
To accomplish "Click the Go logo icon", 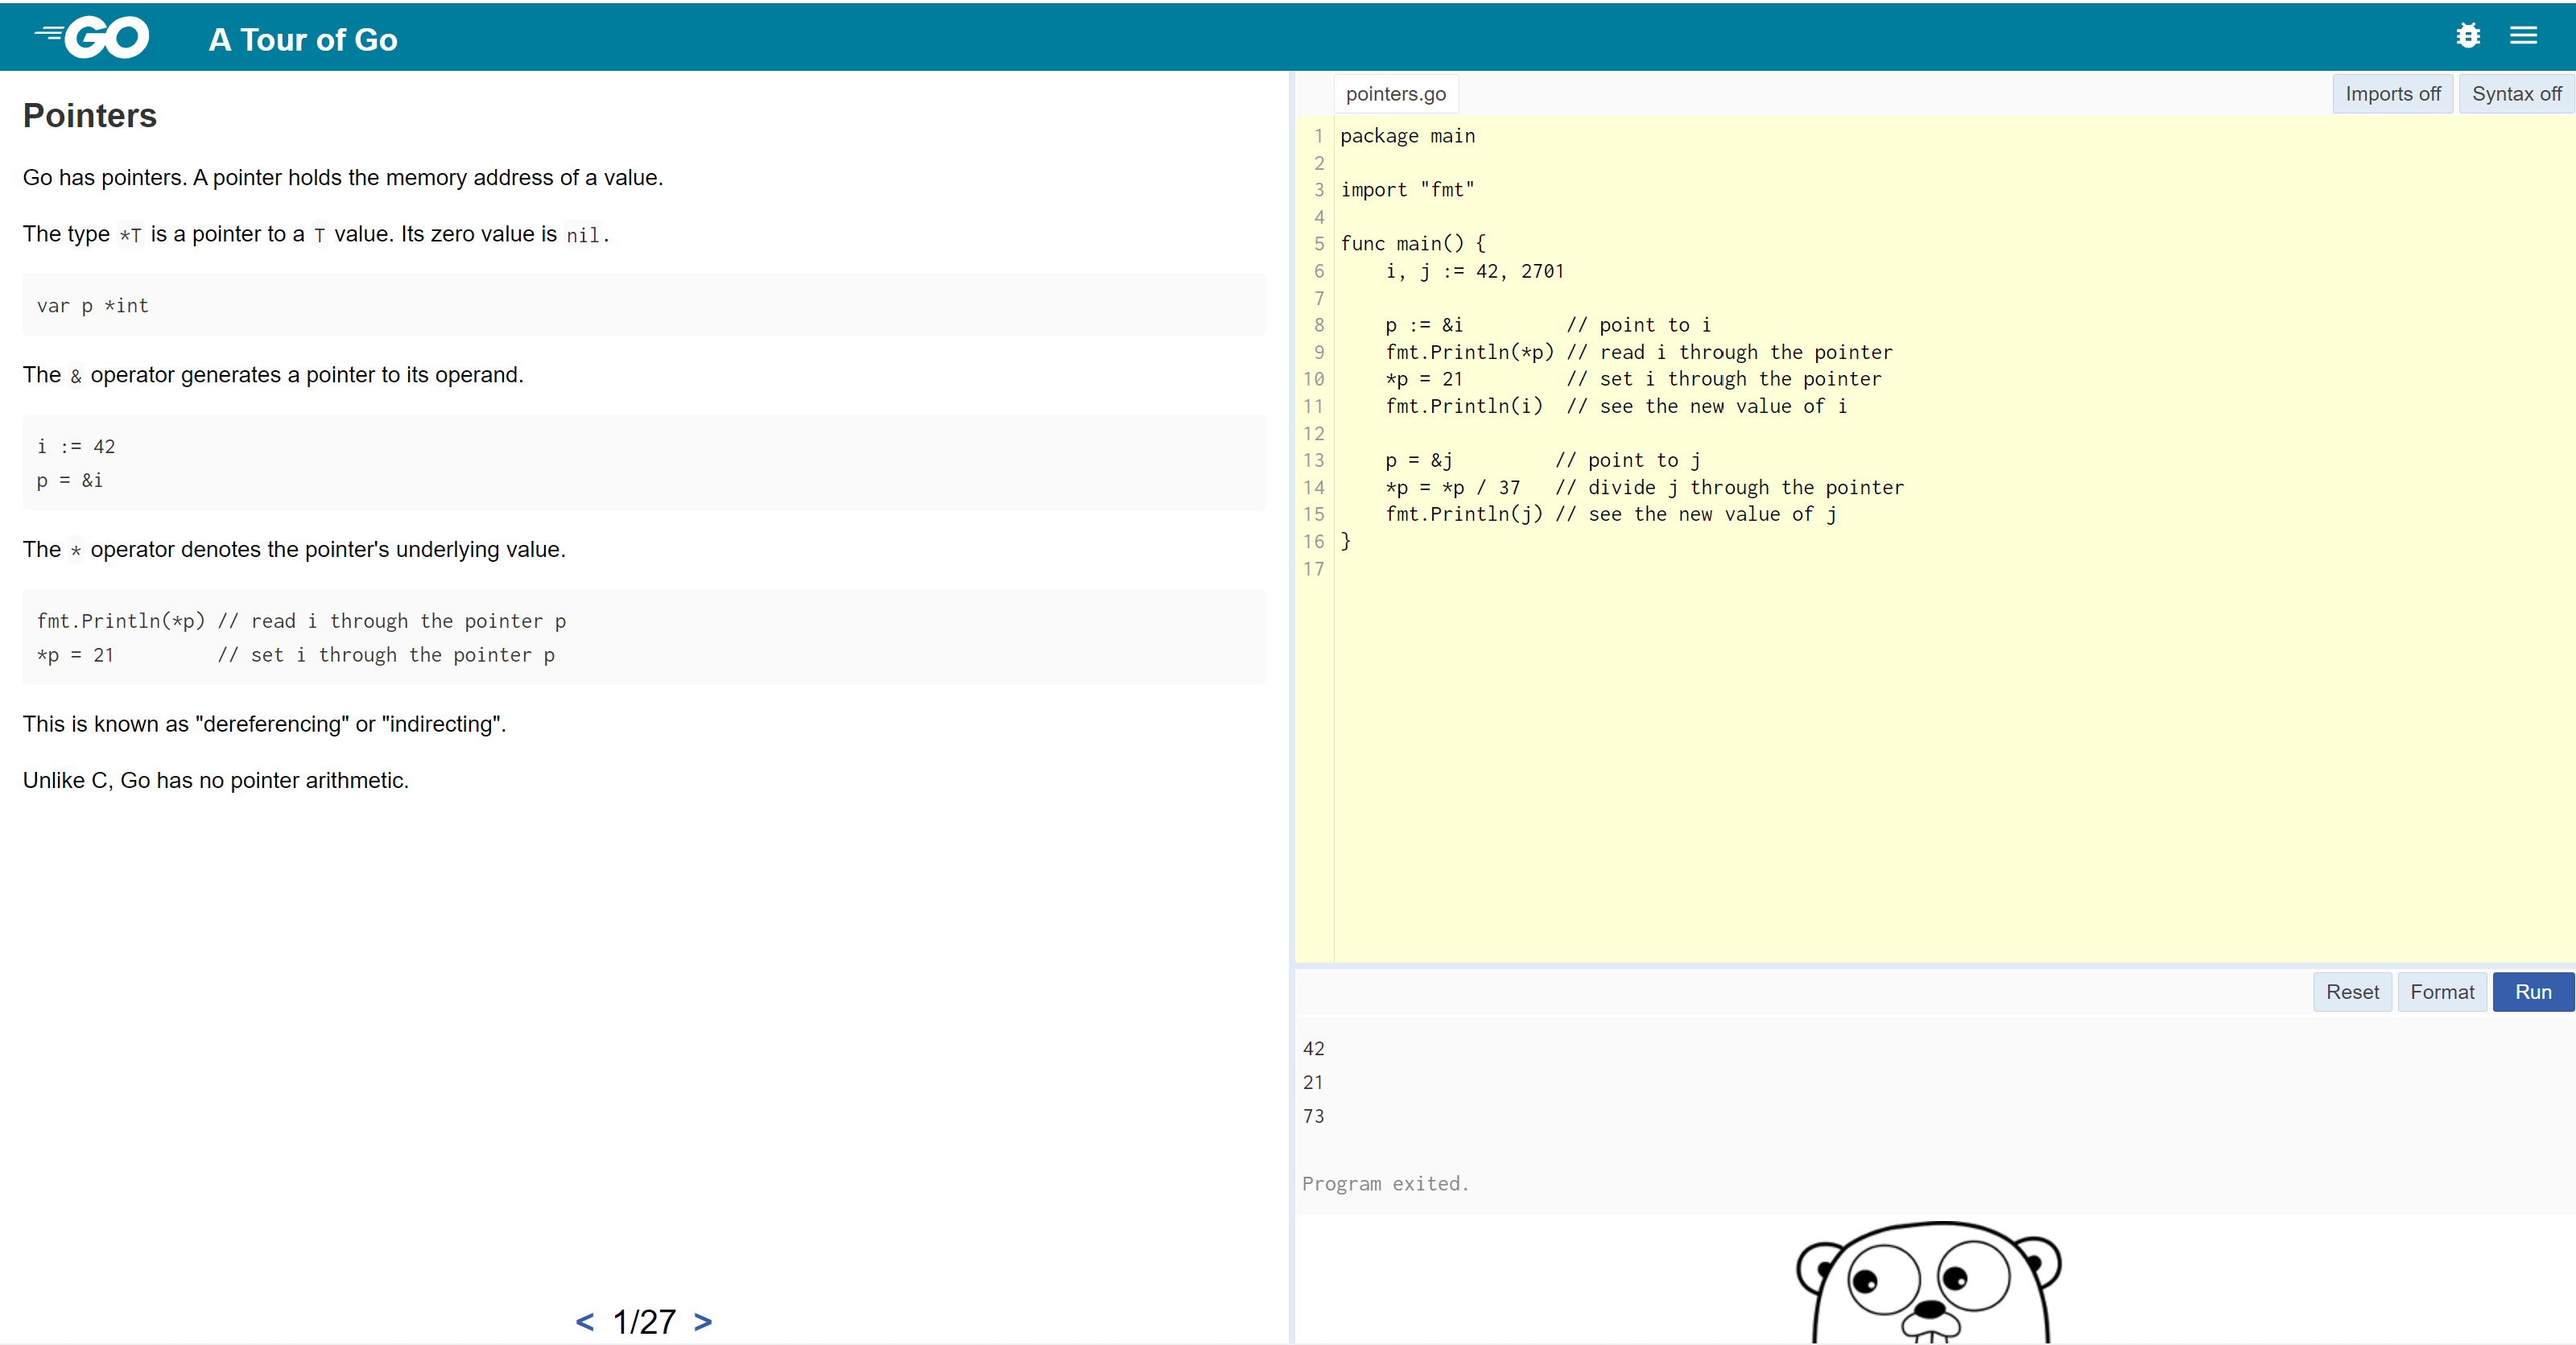I will [x=92, y=38].
